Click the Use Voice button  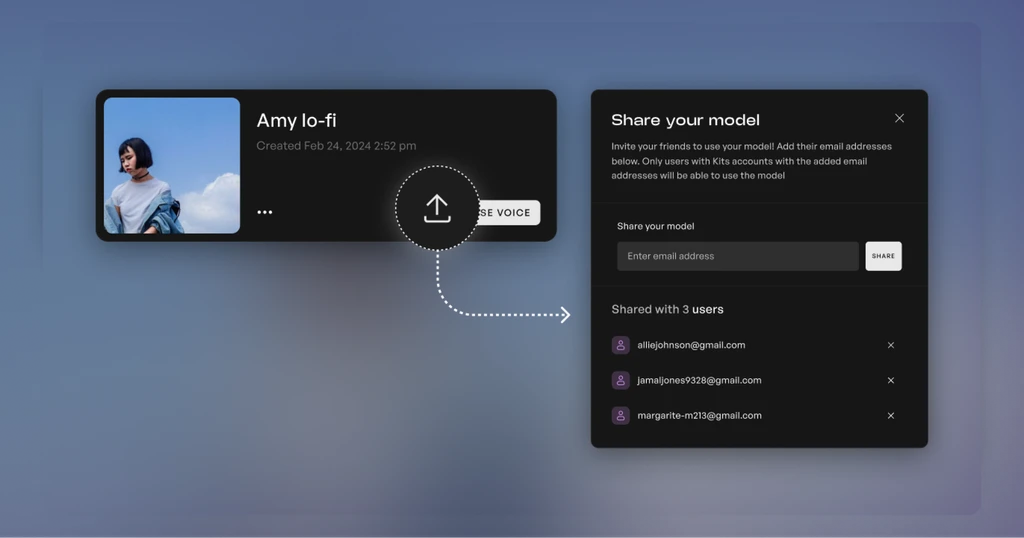(x=509, y=213)
